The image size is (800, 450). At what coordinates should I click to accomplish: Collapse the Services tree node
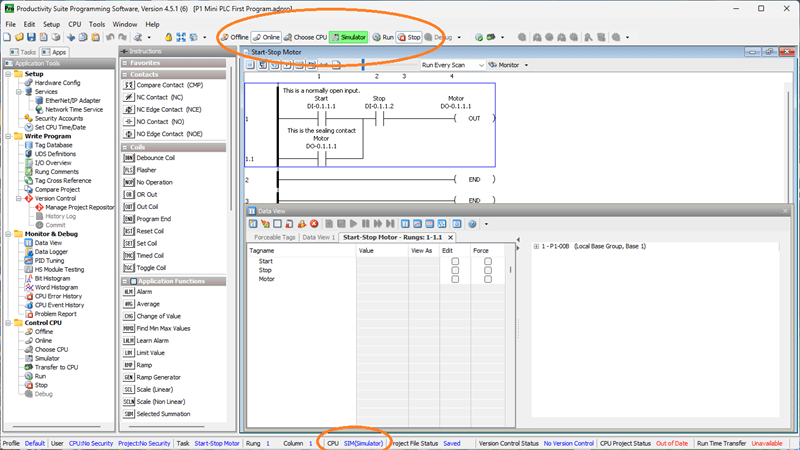click(x=19, y=92)
